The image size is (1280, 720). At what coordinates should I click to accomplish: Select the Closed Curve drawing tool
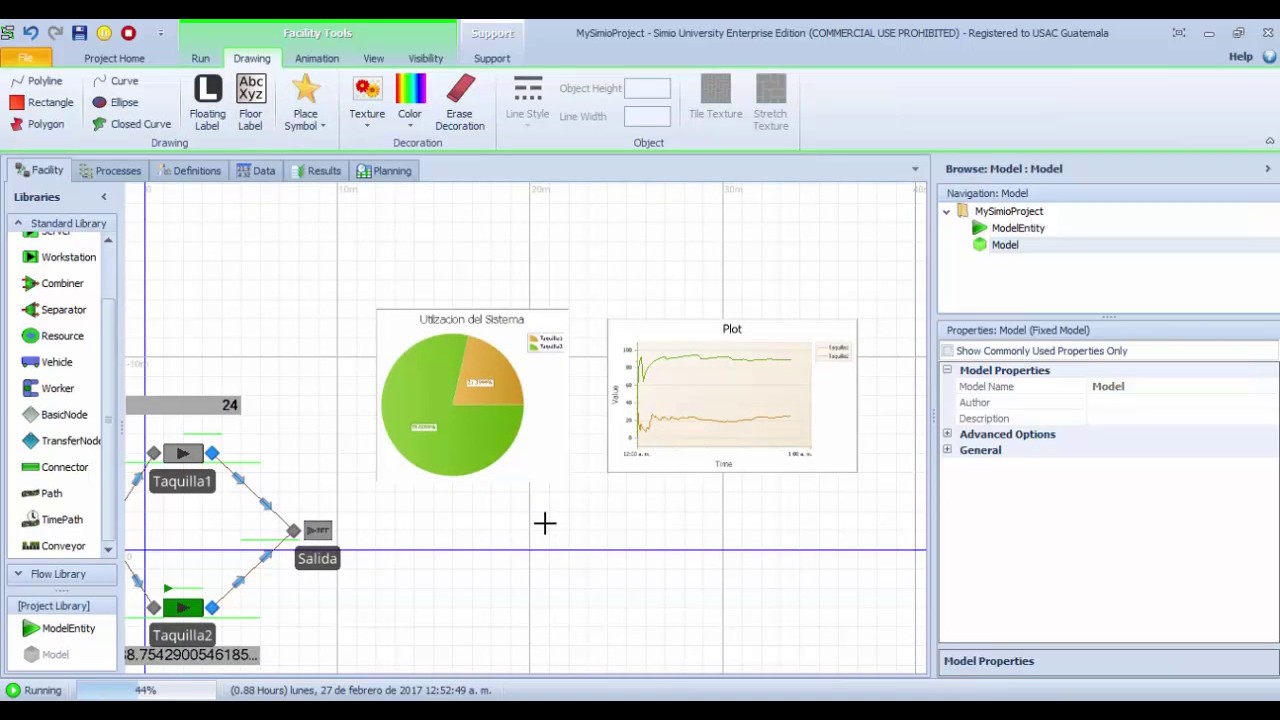click(x=131, y=124)
